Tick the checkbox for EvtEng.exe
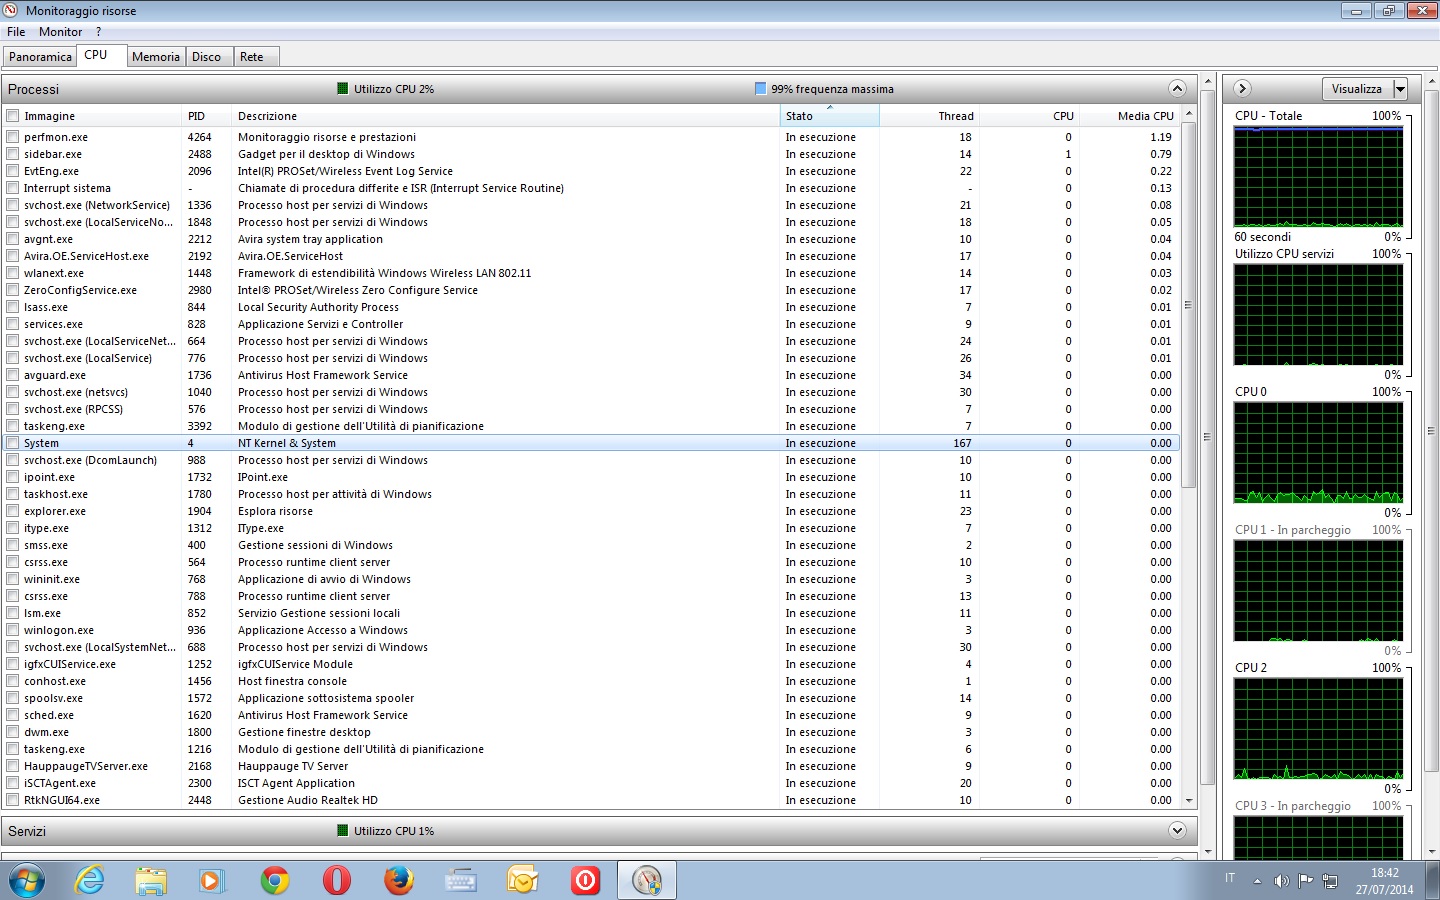1440x900 pixels. pos(13,171)
